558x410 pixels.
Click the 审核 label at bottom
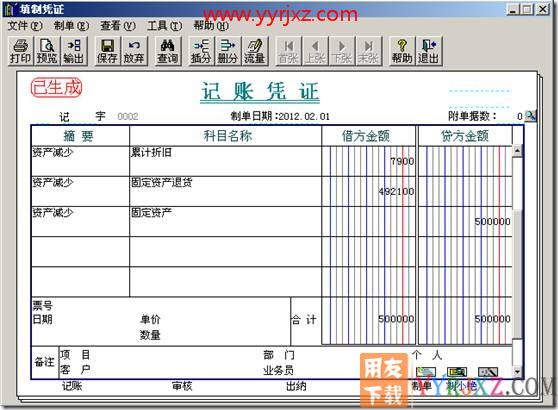pyautogui.click(x=182, y=386)
